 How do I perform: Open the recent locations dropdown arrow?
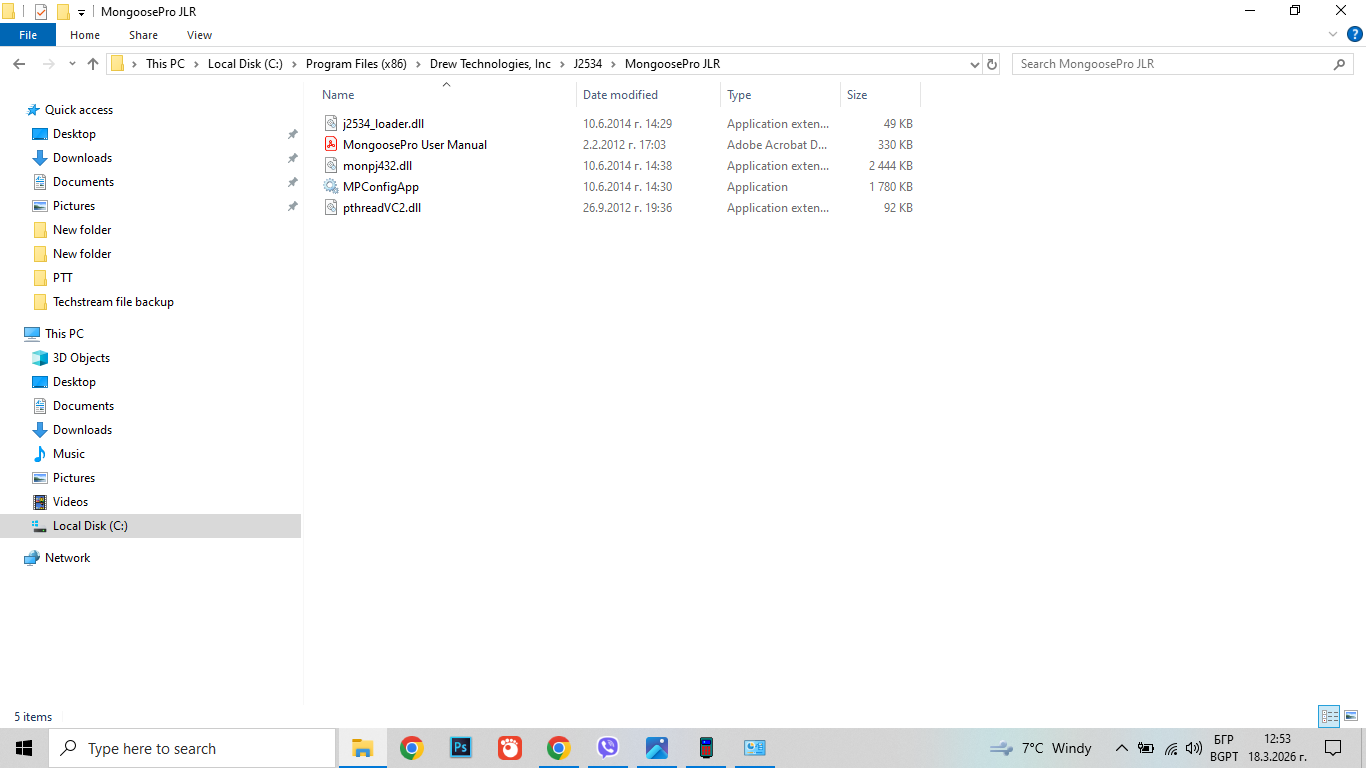(x=72, y=64)
